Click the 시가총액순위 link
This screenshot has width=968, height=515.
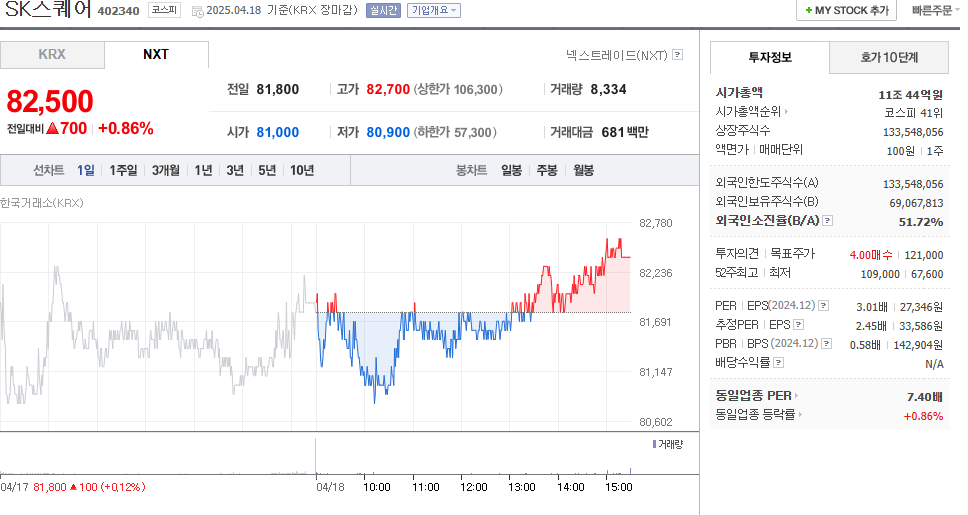[748, 112]
